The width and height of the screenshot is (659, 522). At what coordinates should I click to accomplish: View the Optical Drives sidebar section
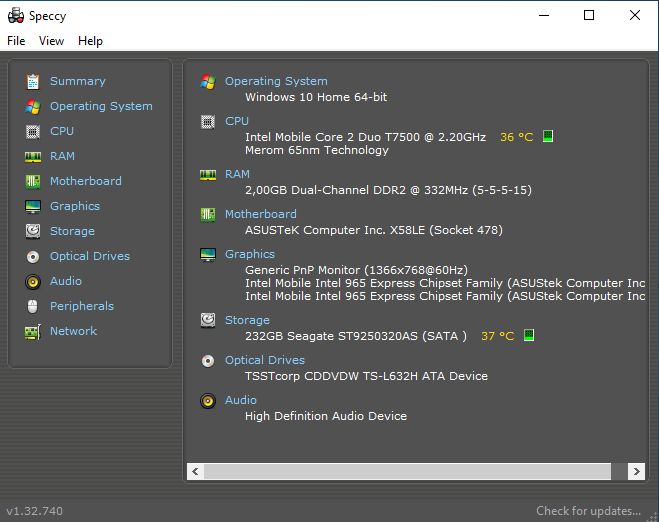[90, 256]
